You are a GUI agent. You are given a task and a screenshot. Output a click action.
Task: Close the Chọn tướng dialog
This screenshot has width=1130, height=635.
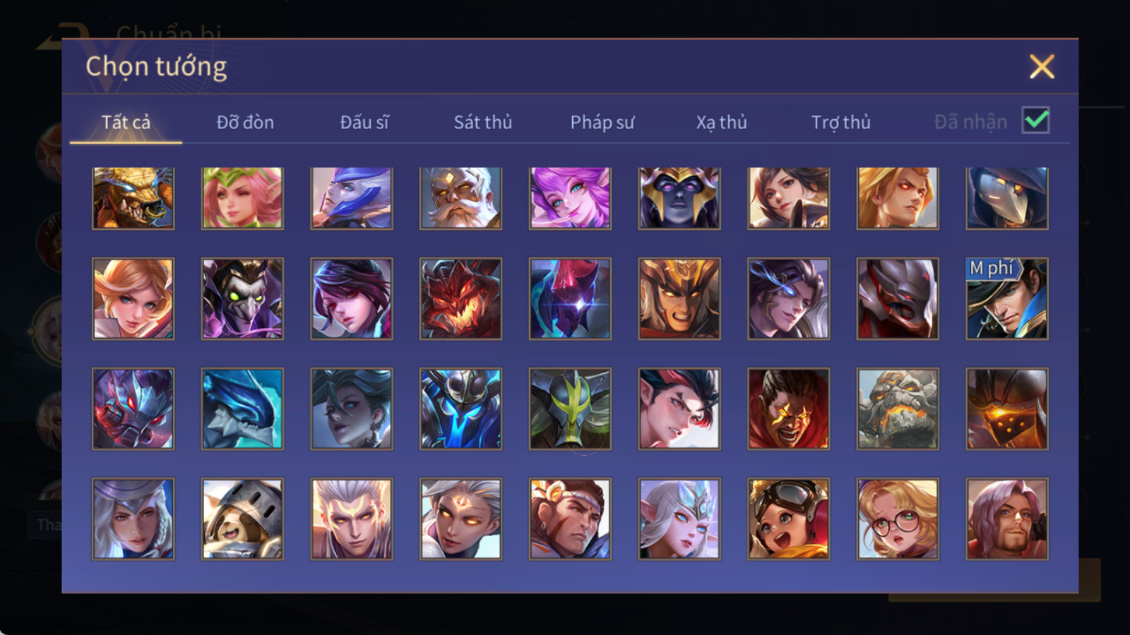point(1041,66)
